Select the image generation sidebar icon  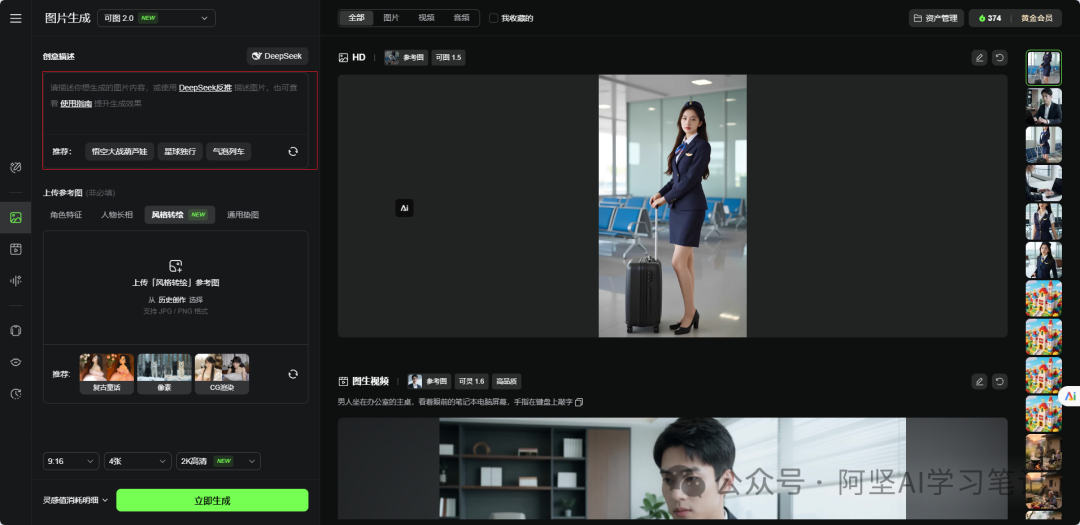pyautogui.click(x=15, y=218)
